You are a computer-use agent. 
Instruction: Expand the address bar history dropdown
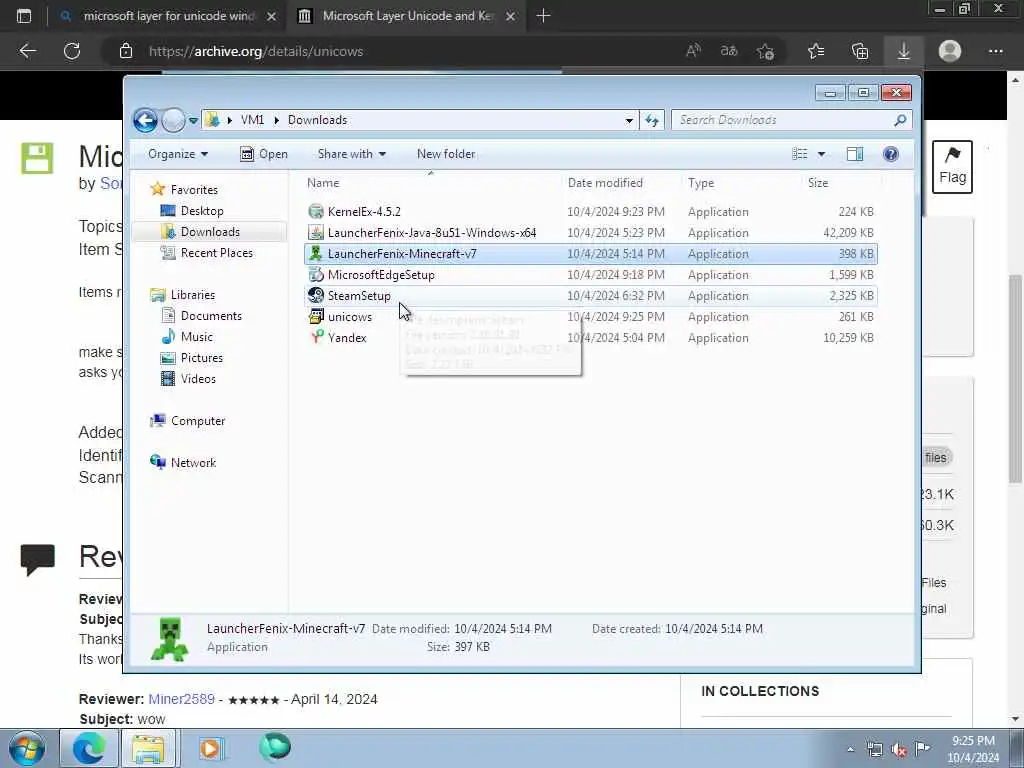tap(629, 120)
